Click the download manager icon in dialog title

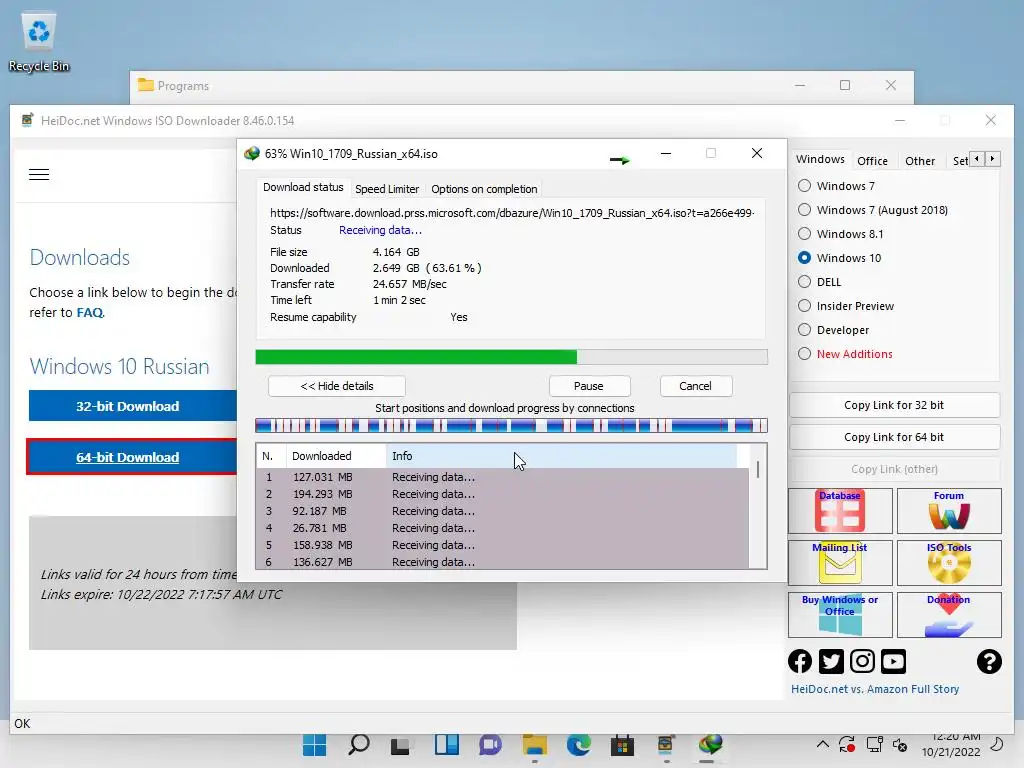coord(251,153)
